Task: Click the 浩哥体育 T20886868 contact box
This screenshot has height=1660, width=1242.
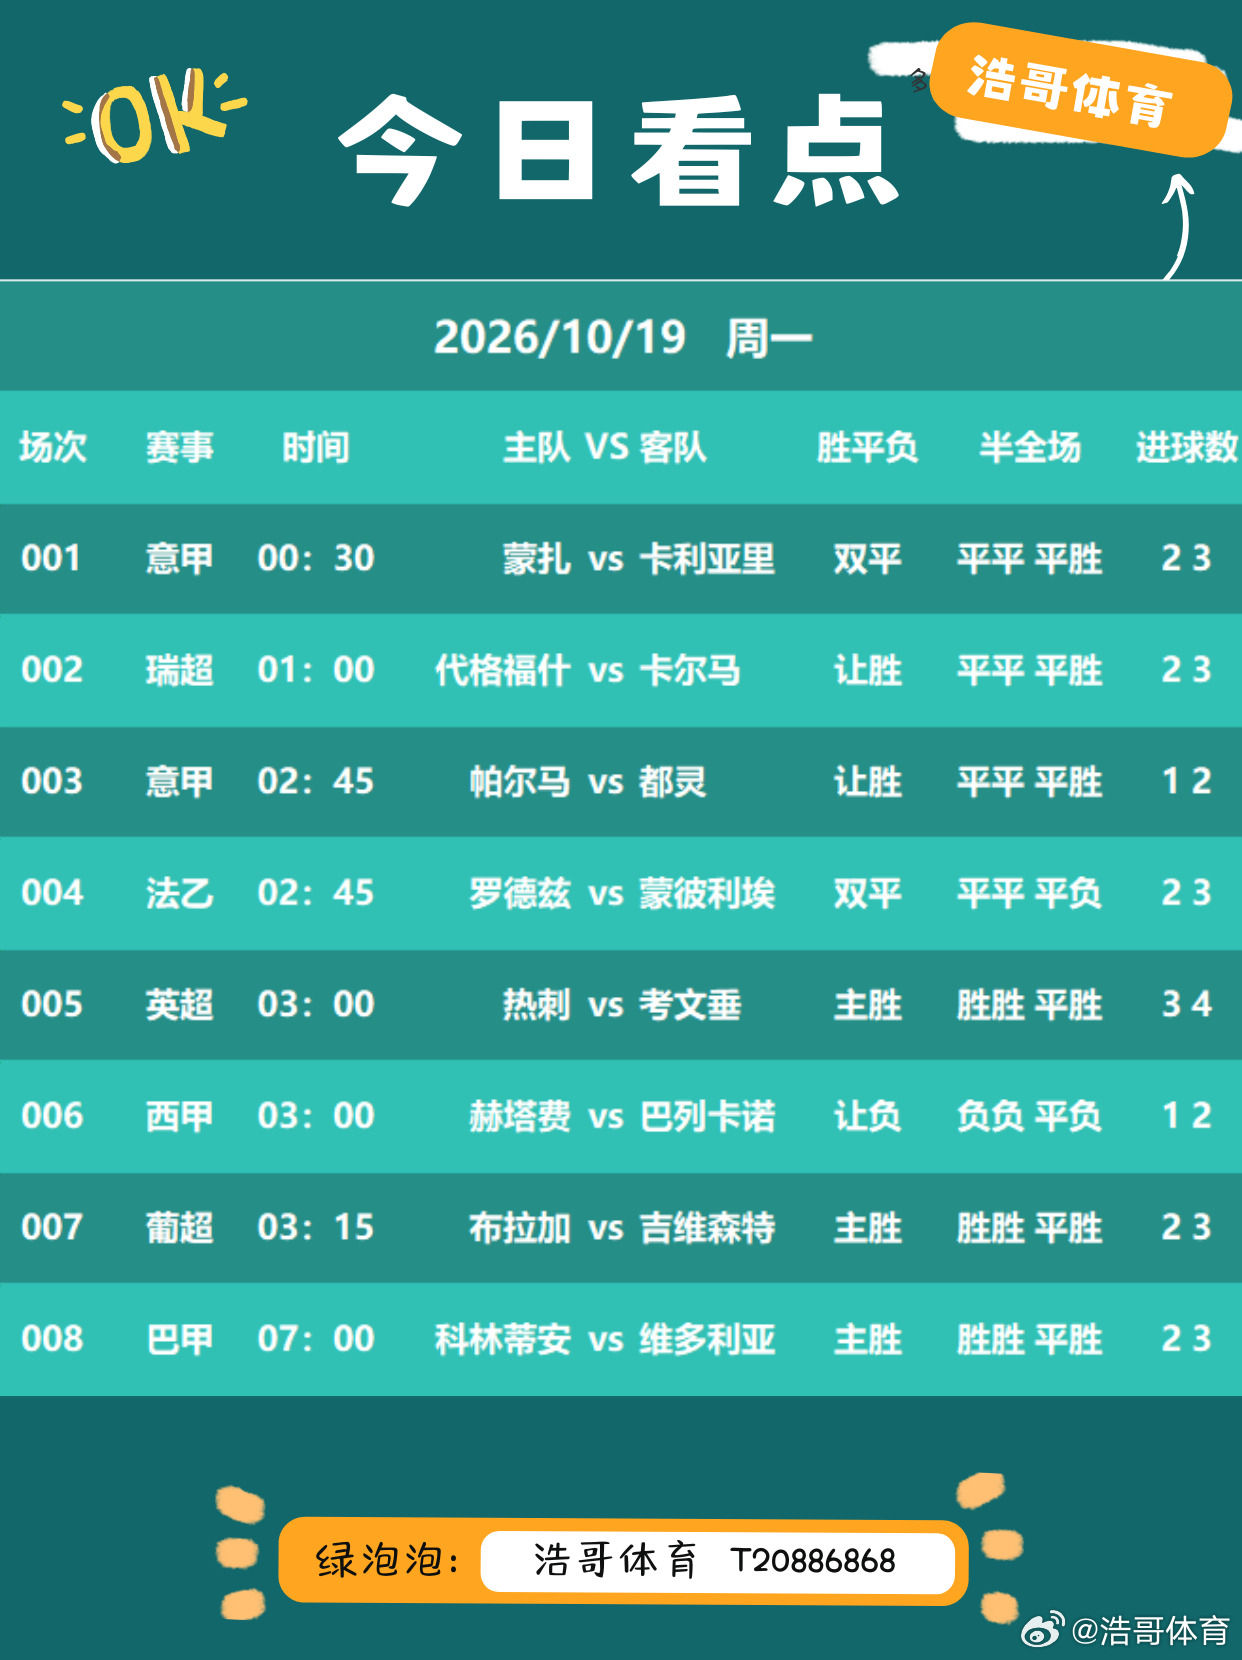Action: pos(718,1562)
